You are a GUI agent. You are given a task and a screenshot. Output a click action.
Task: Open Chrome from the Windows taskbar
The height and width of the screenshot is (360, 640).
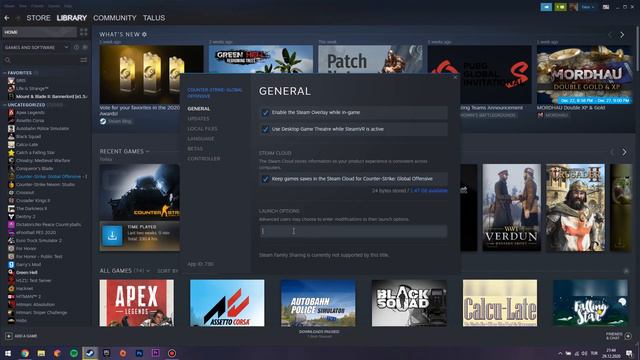tap(25, 353)
